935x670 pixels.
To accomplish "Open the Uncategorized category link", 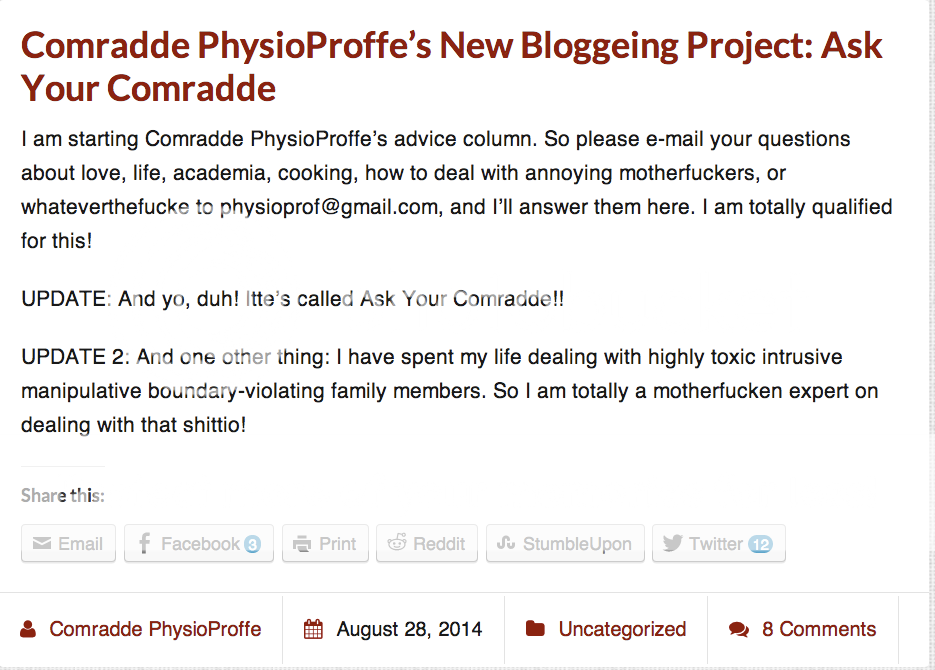I will tap(622, 629).
